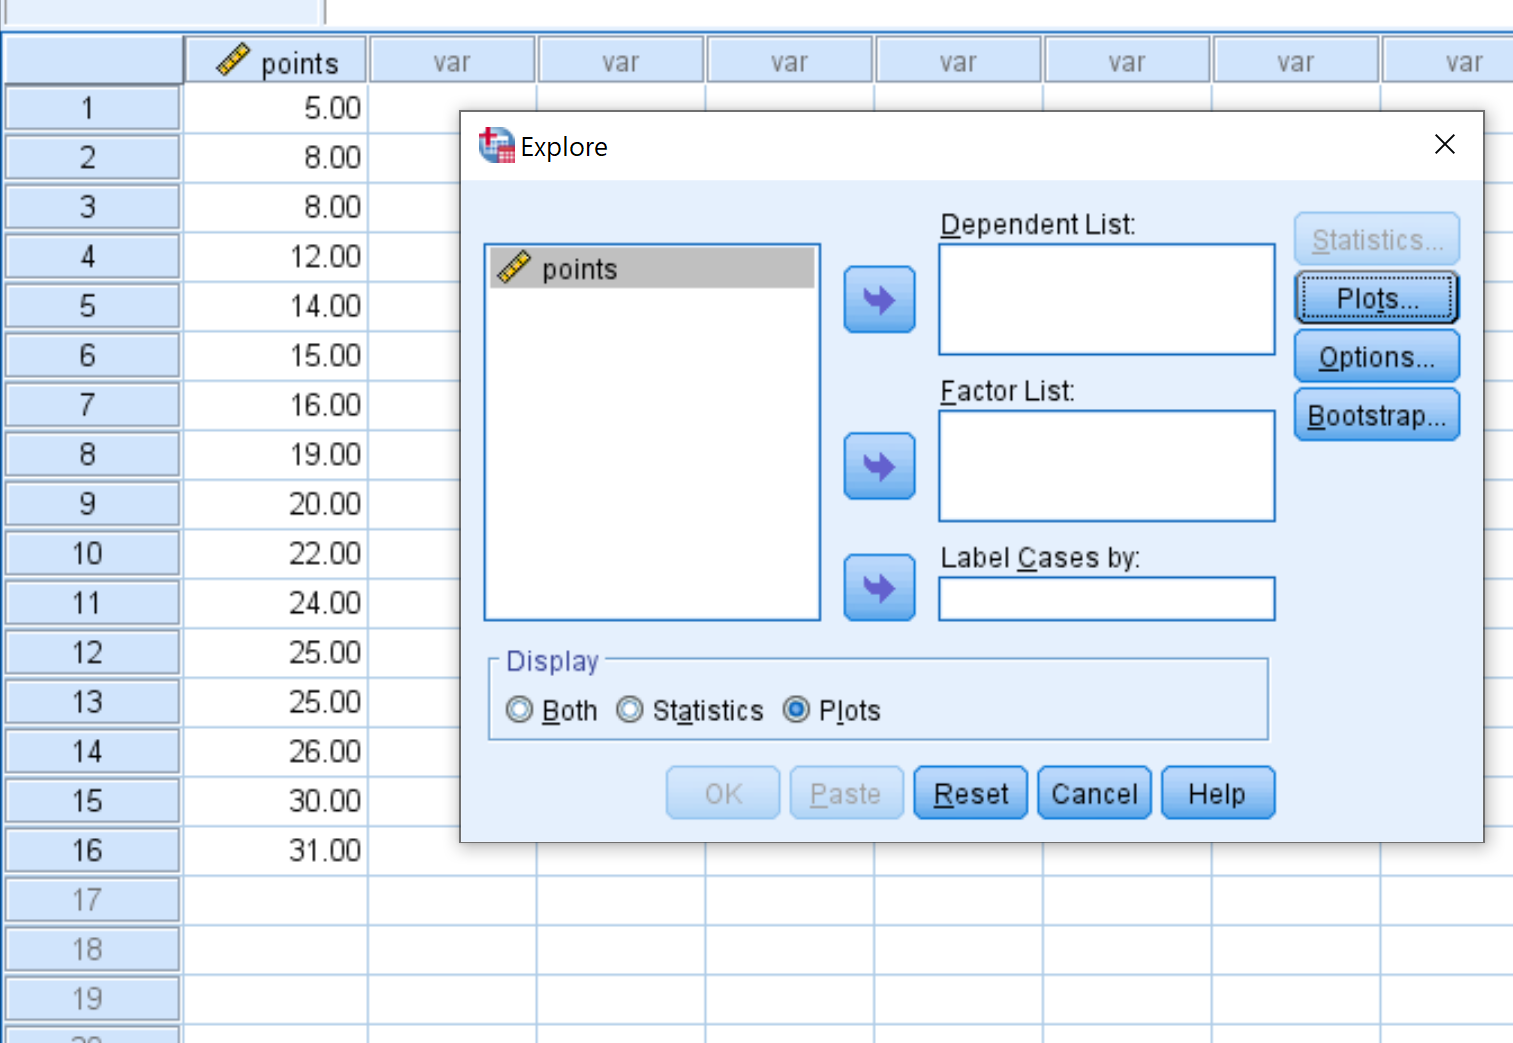
Task: Open the Plots... settings button
Action: click(1377, 298)
